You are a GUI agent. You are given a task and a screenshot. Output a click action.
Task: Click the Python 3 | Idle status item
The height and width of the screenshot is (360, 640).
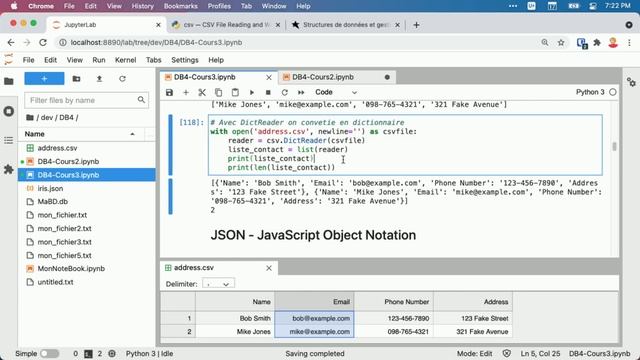149,353
